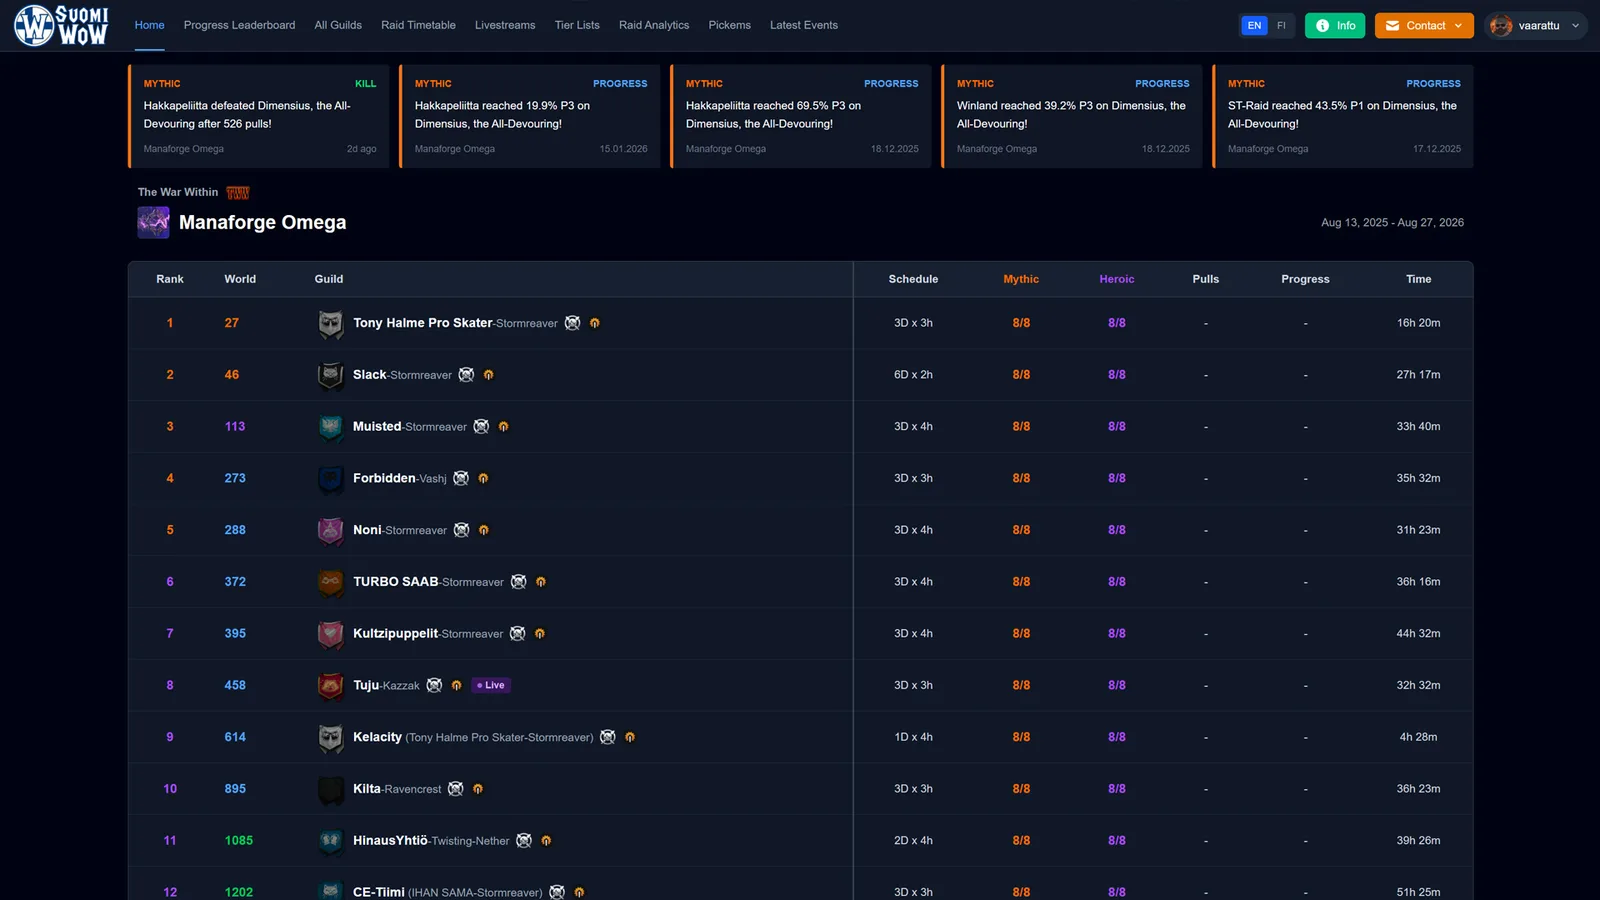This screenshot has height=900, width=1600.
Task: Click the Time column header
Action: click(x=1418, y=279)
